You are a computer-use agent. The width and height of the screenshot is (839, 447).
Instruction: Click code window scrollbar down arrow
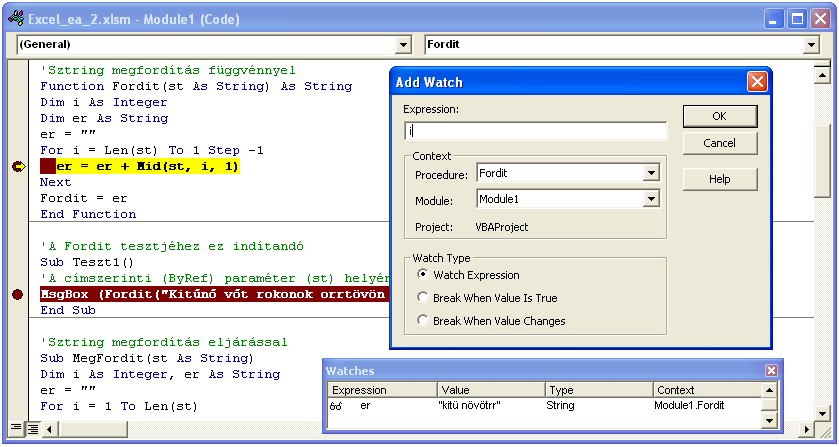point(821,413)
